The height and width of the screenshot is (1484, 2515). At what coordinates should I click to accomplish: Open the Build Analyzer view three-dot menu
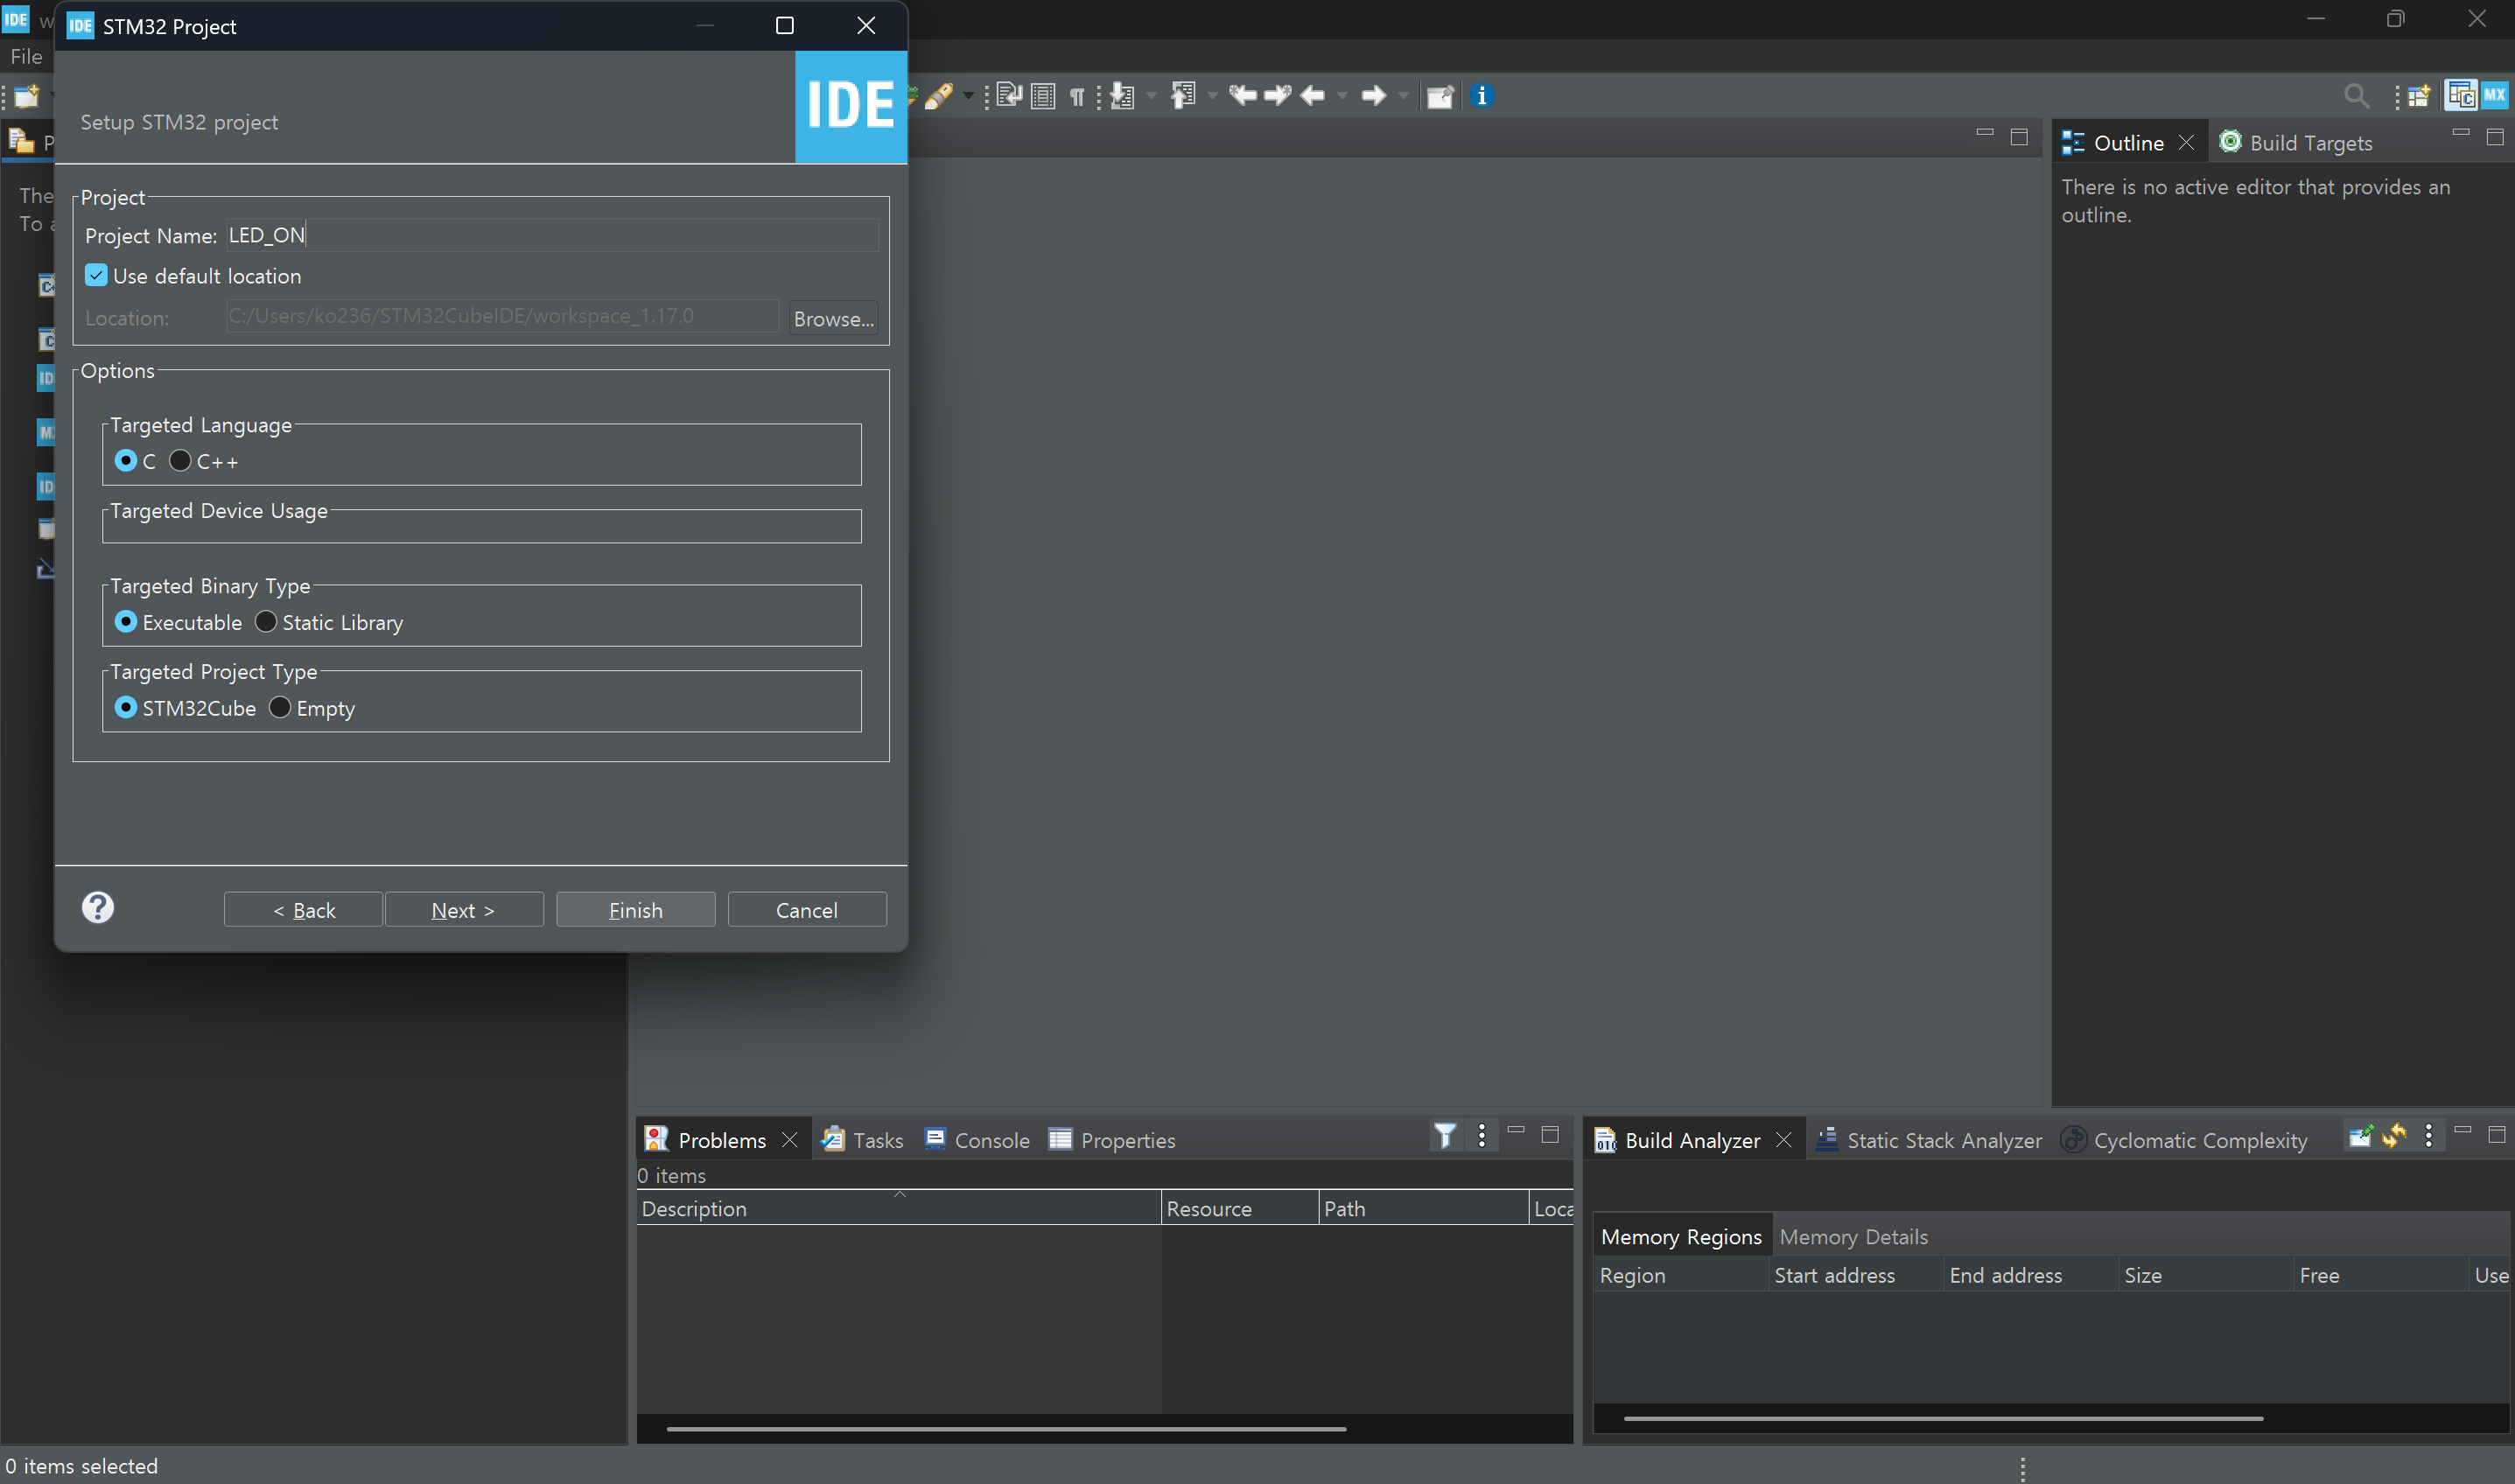[x=2429, y=1136]
